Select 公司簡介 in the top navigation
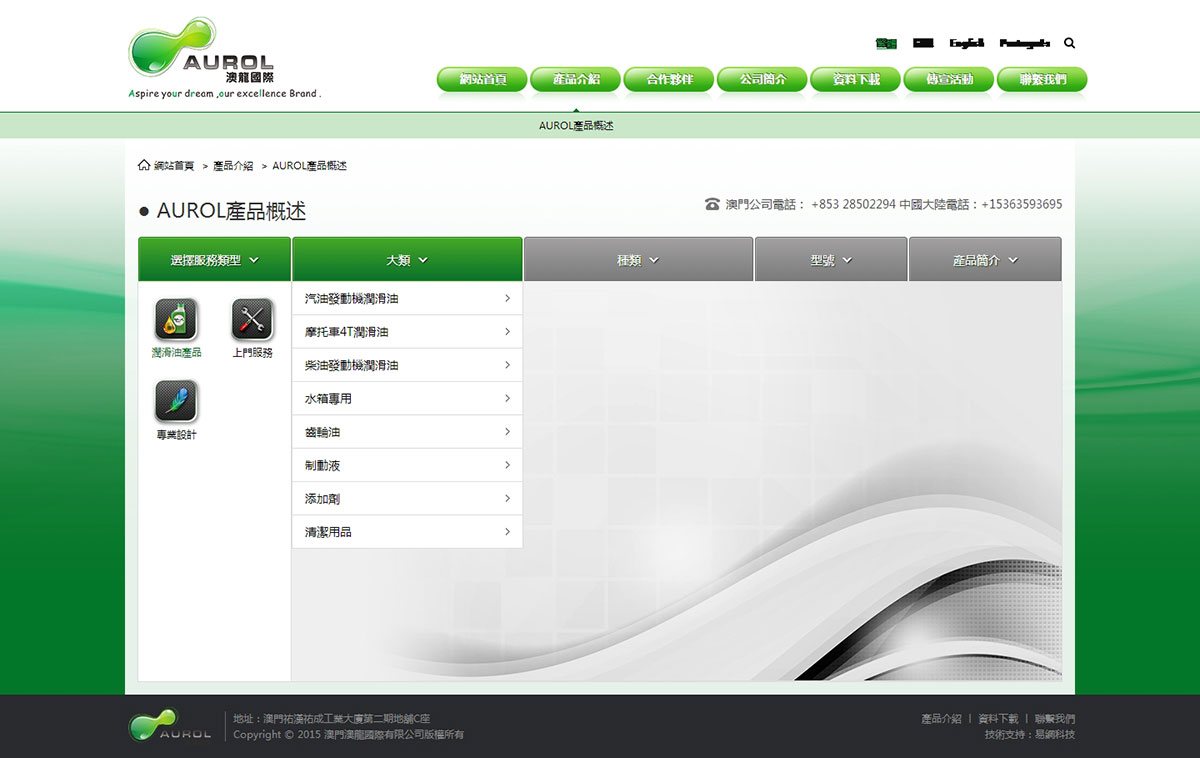This screenshot has height=758, width=1200. 761,79
